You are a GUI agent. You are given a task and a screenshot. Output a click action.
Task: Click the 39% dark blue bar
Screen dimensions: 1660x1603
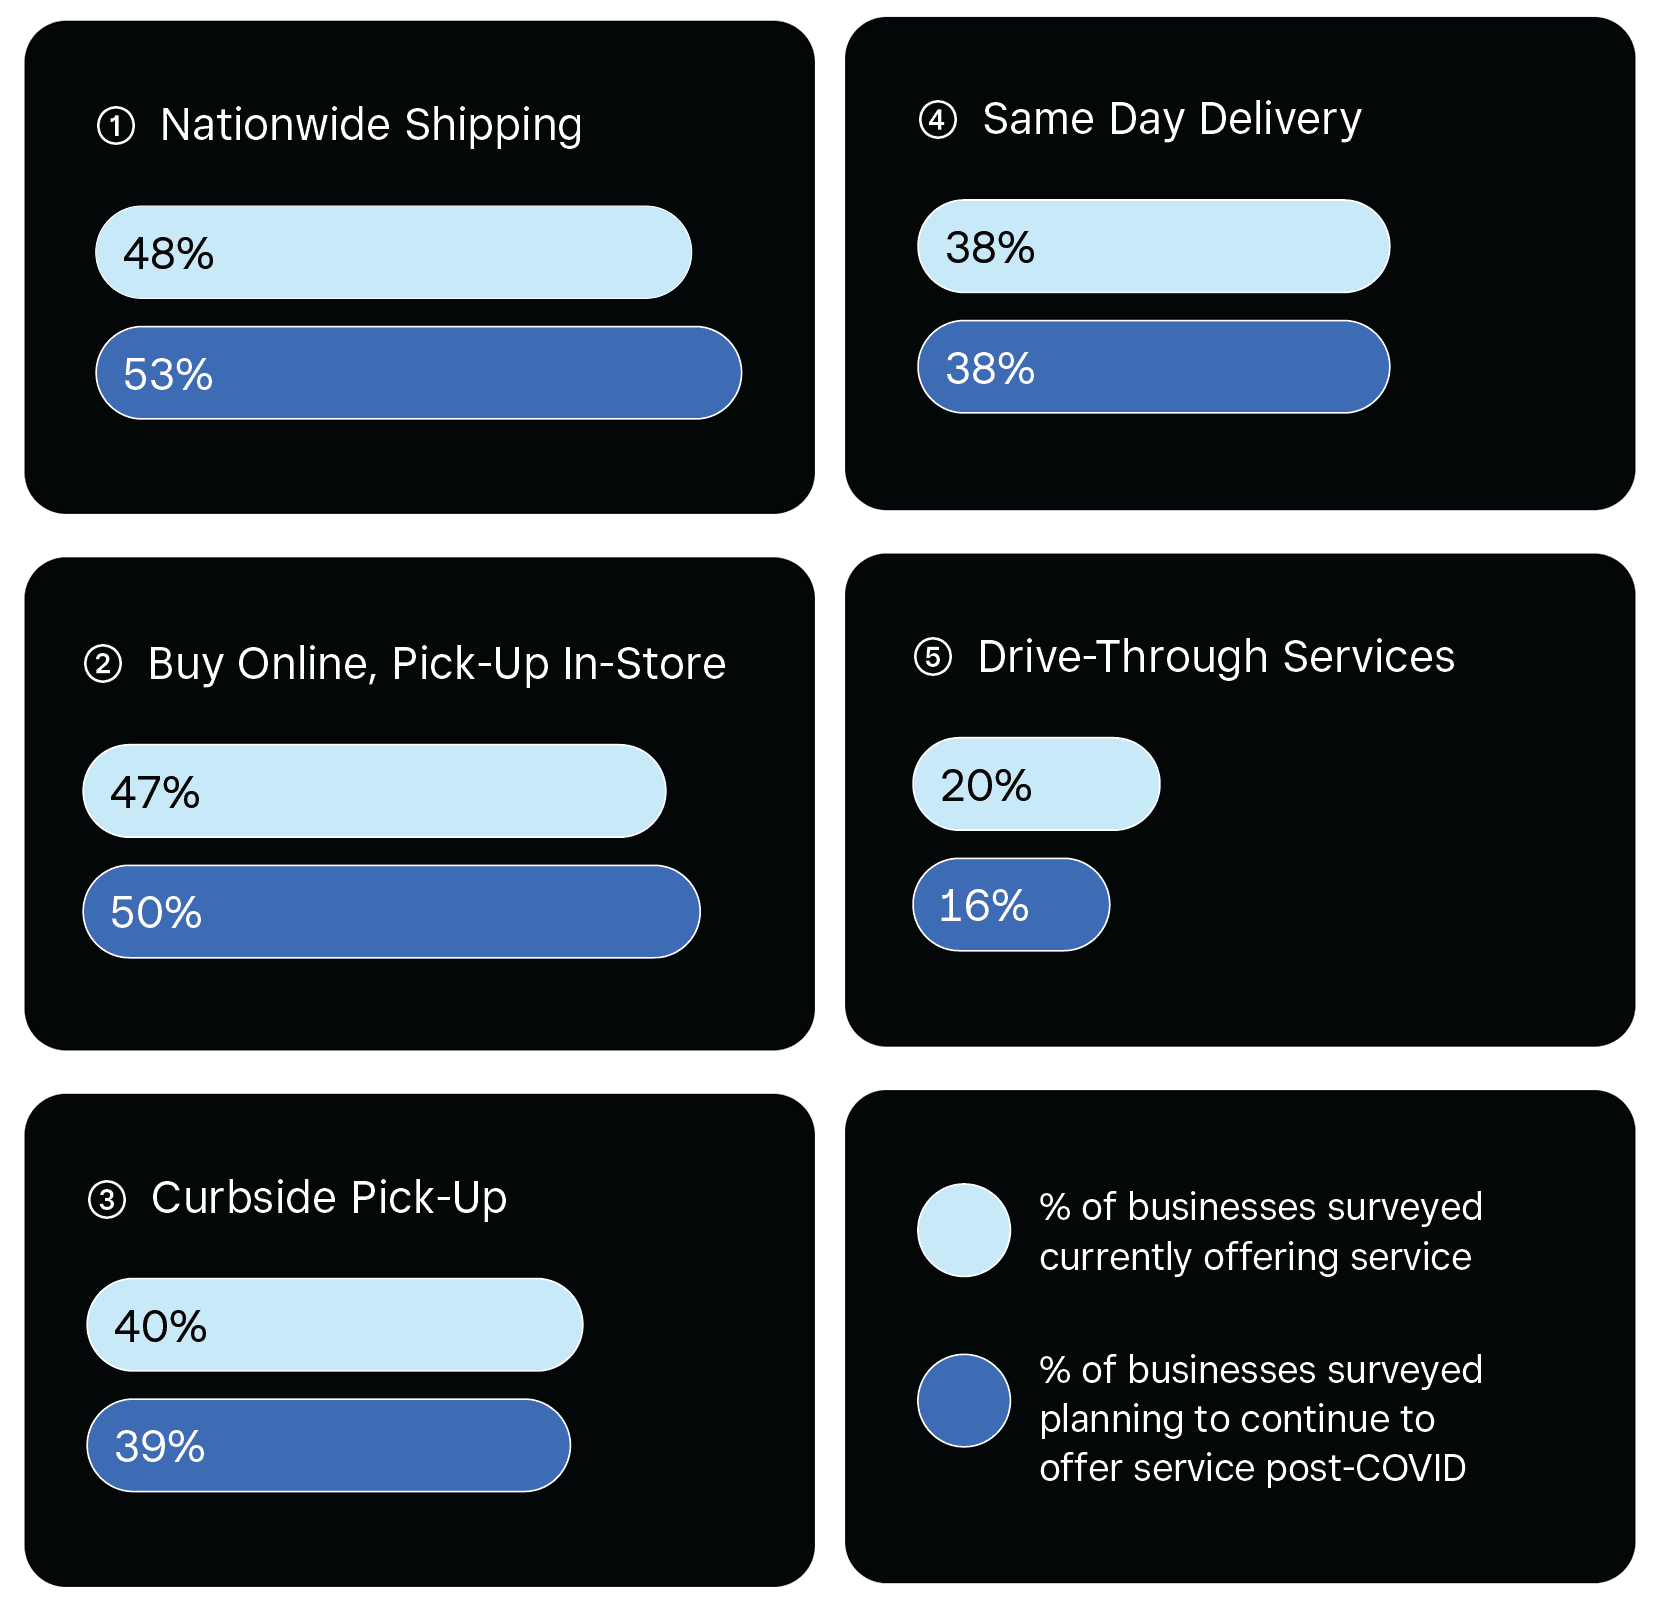(x=329, y=1446)
